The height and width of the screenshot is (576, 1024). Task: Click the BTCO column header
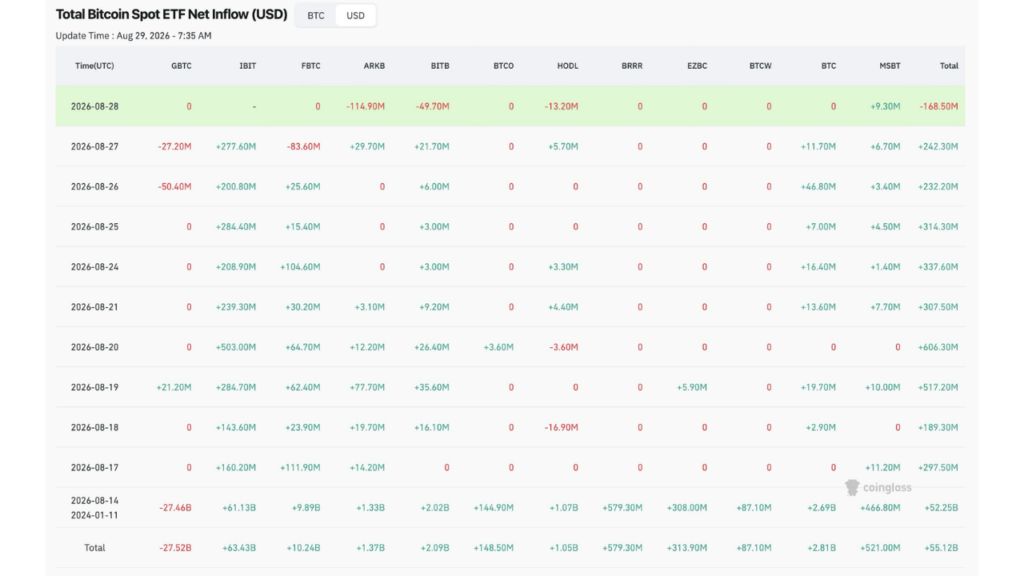[x=504, y=66]
